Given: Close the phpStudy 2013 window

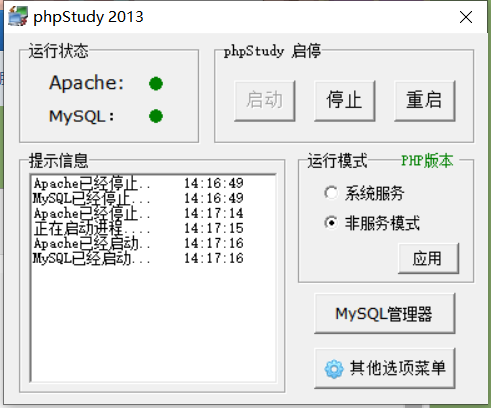Looking at the screenshot, I should point(466,17).
